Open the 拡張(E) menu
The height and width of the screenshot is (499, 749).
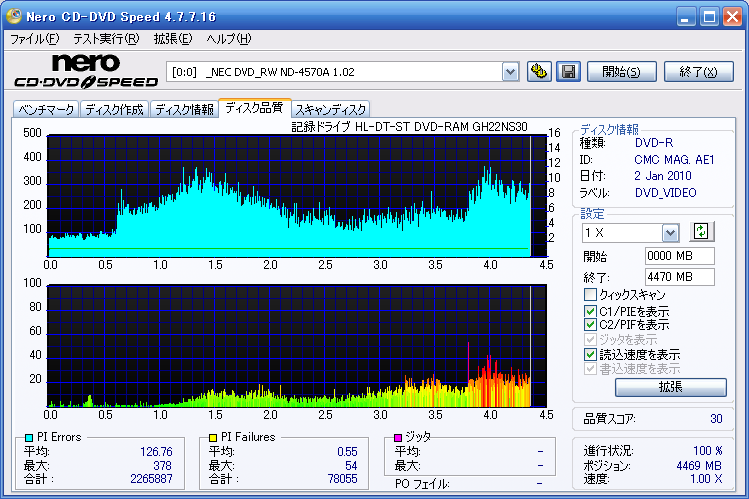tap(173, 39)
